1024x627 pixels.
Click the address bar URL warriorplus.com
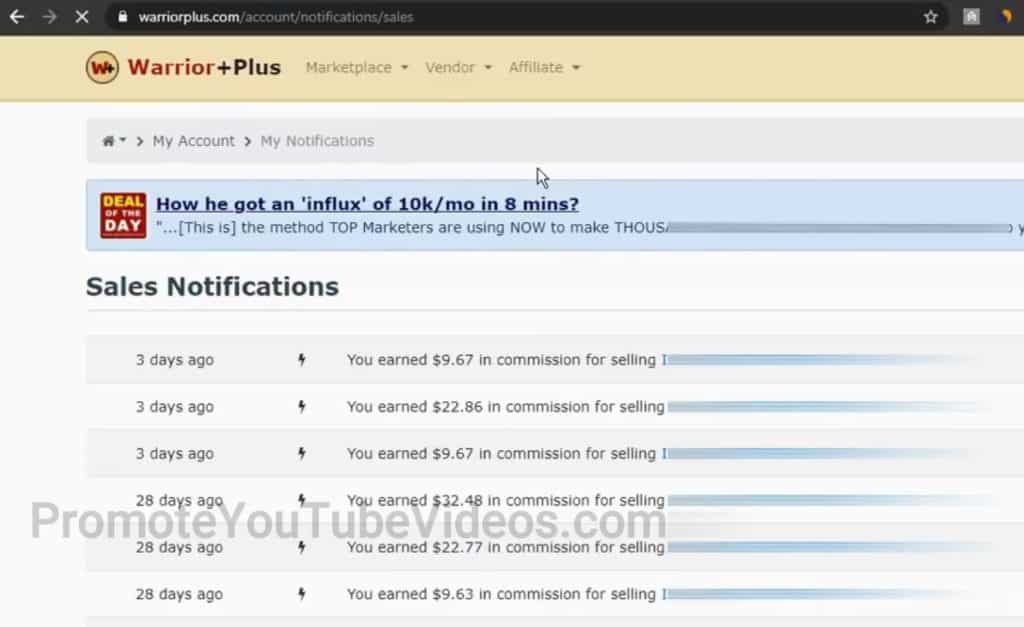click(x=276, y=17)
